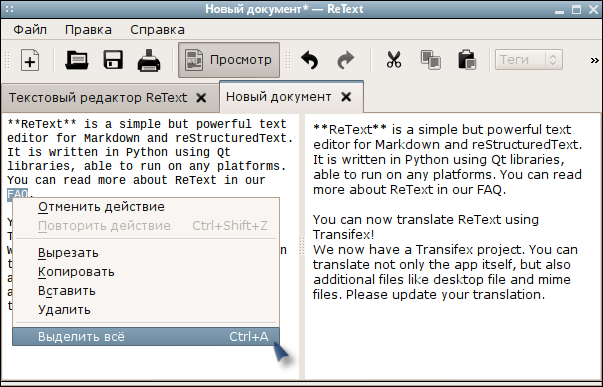Click the window menu icon in title bar
The image size is (603, 387).
(10, 9)
